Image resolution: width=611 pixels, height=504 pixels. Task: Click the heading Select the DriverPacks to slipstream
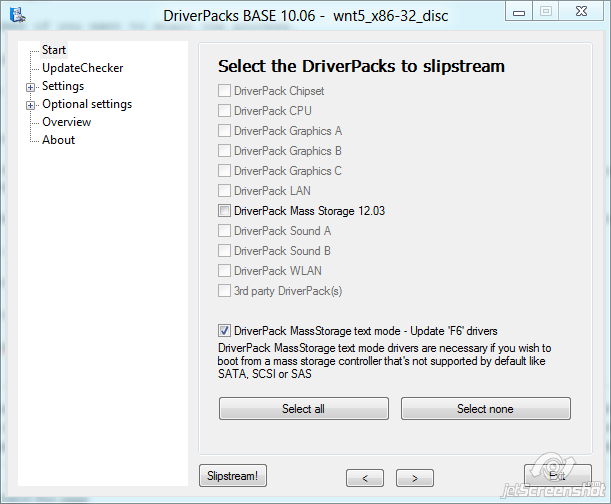pos(361,66)
